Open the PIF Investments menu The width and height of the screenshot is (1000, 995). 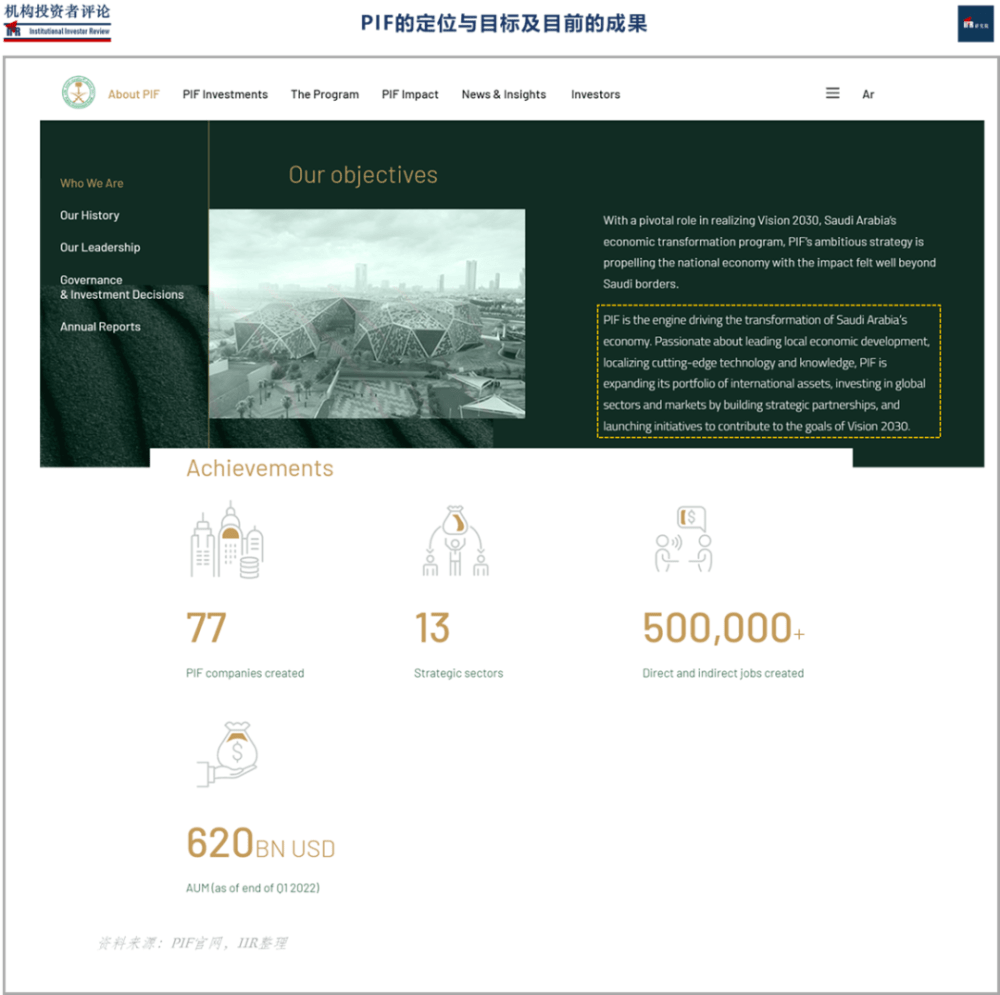pyautogui.click(x=225, y=94)
